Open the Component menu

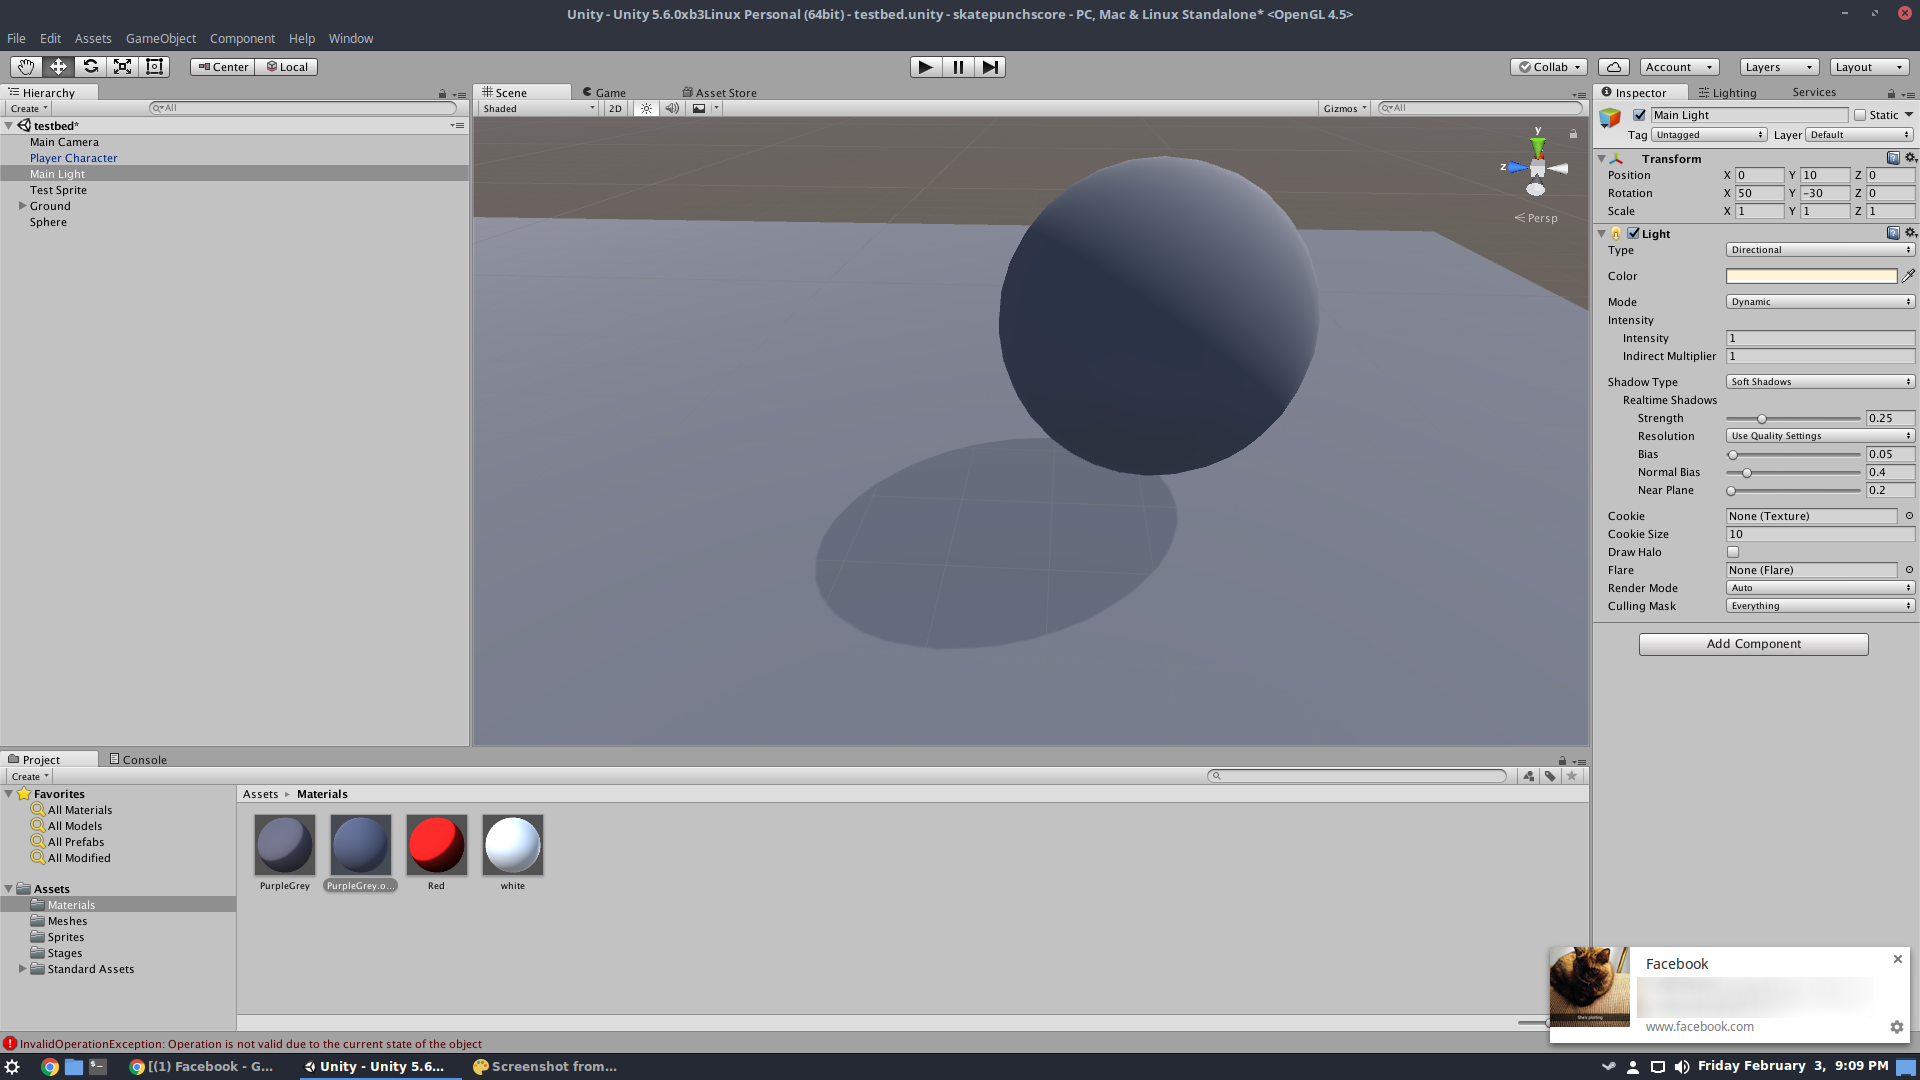click(x=242, y=38)
